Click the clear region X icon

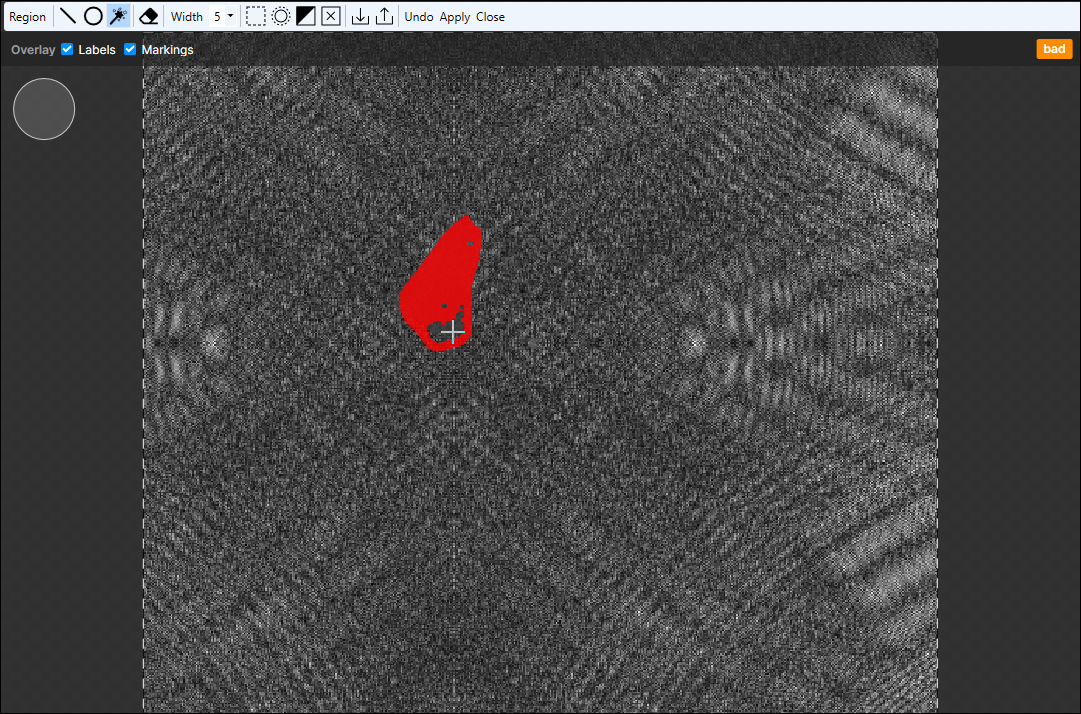pos(331,16)
